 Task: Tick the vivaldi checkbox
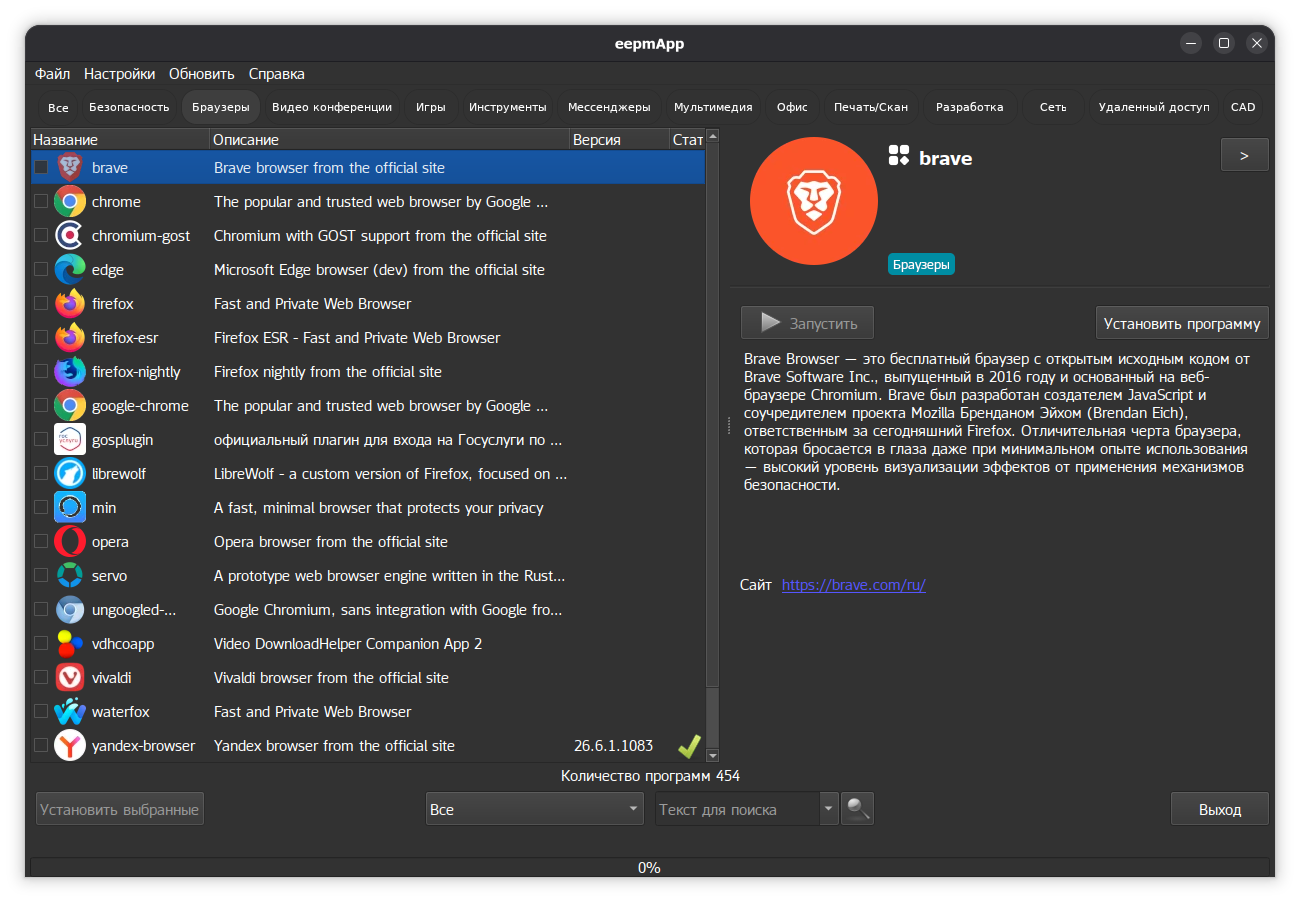pyautogui.click(x=41, y=678)
